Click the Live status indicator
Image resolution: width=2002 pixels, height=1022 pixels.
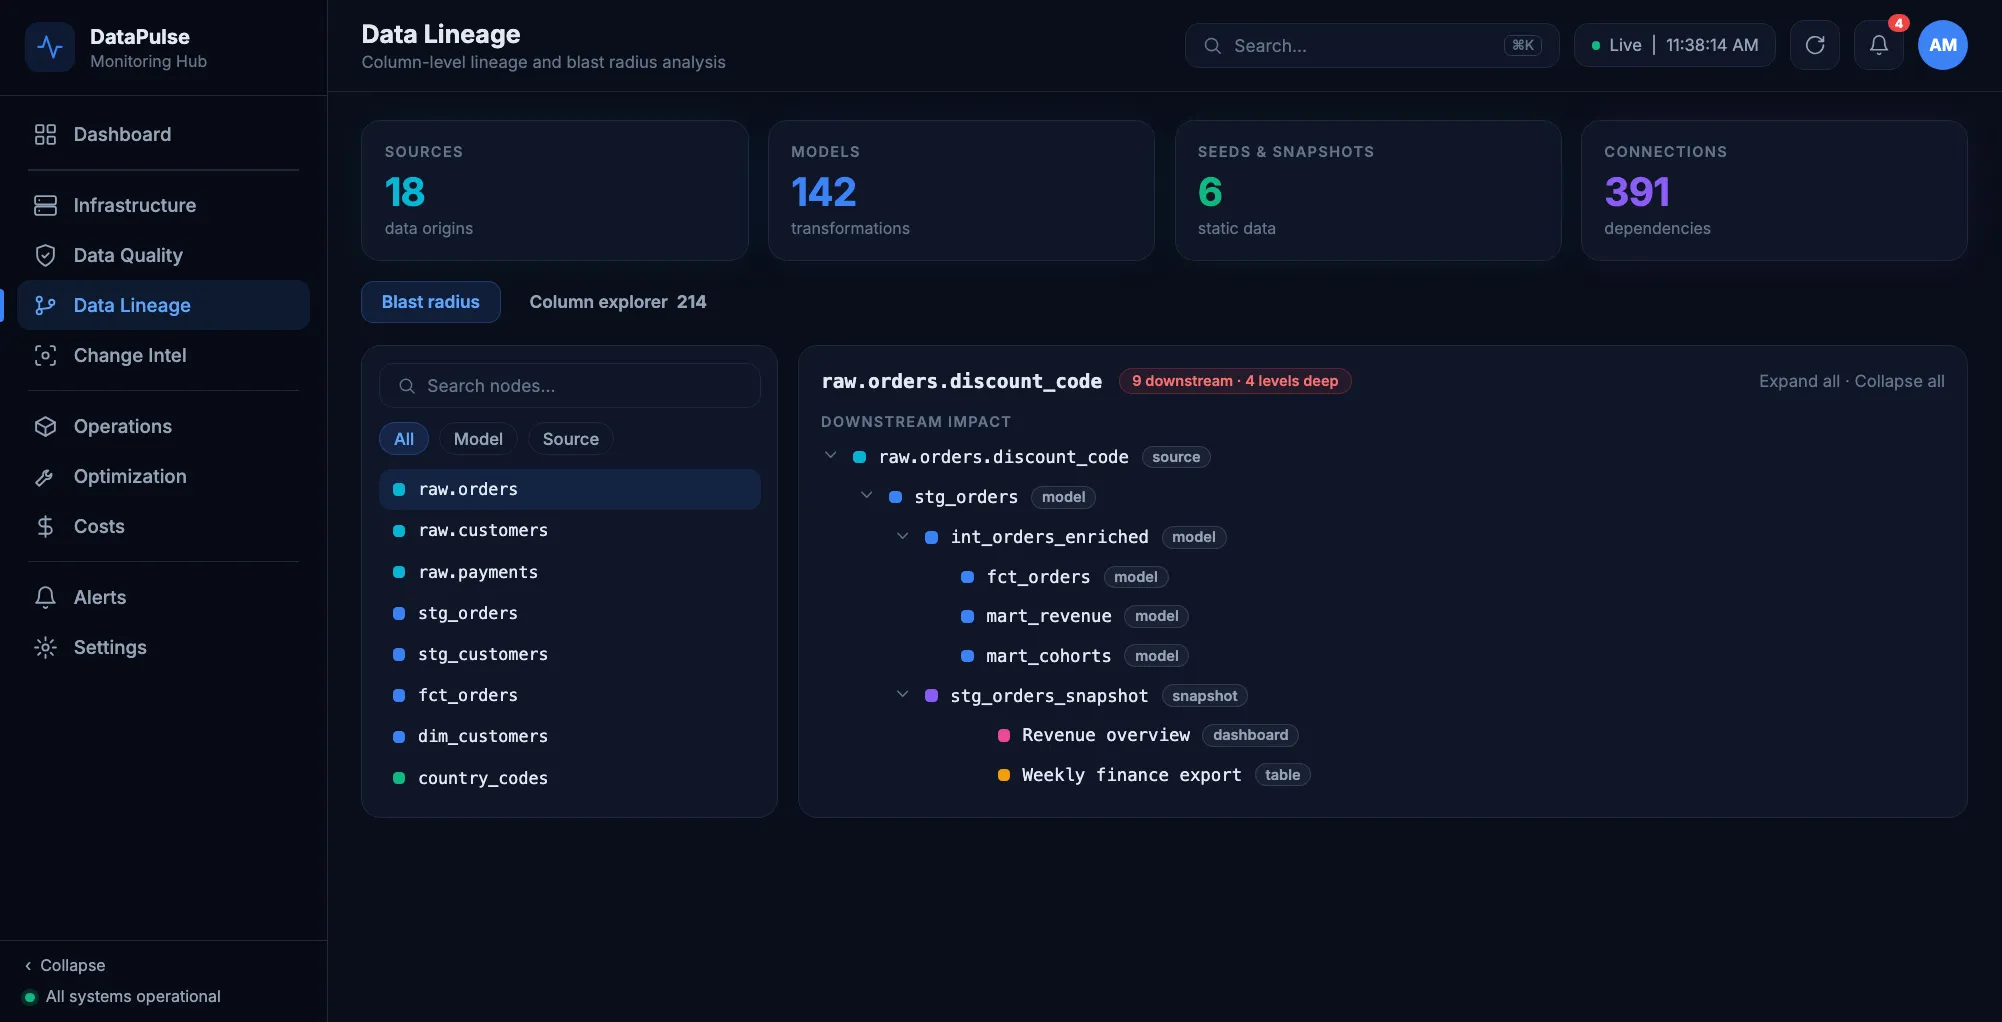(x=1616, y=45)
